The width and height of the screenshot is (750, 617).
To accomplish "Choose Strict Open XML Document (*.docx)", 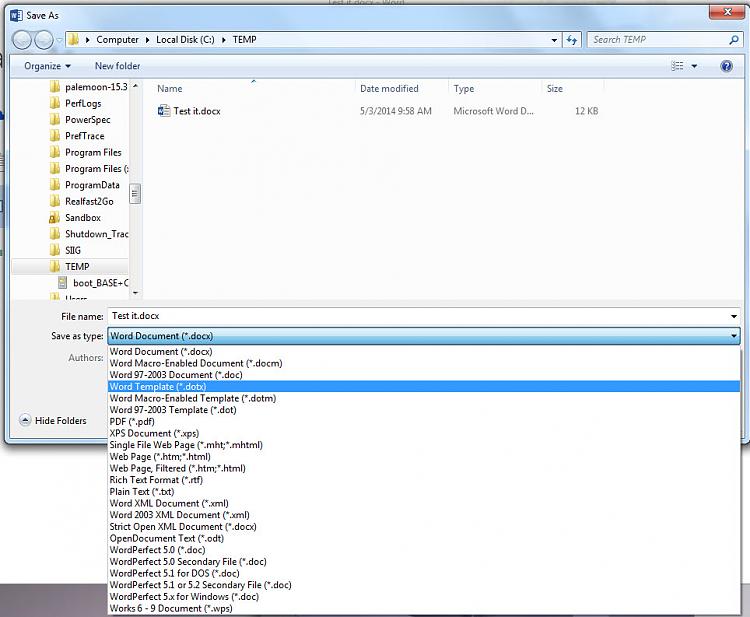I will click(x=424, y=527).
